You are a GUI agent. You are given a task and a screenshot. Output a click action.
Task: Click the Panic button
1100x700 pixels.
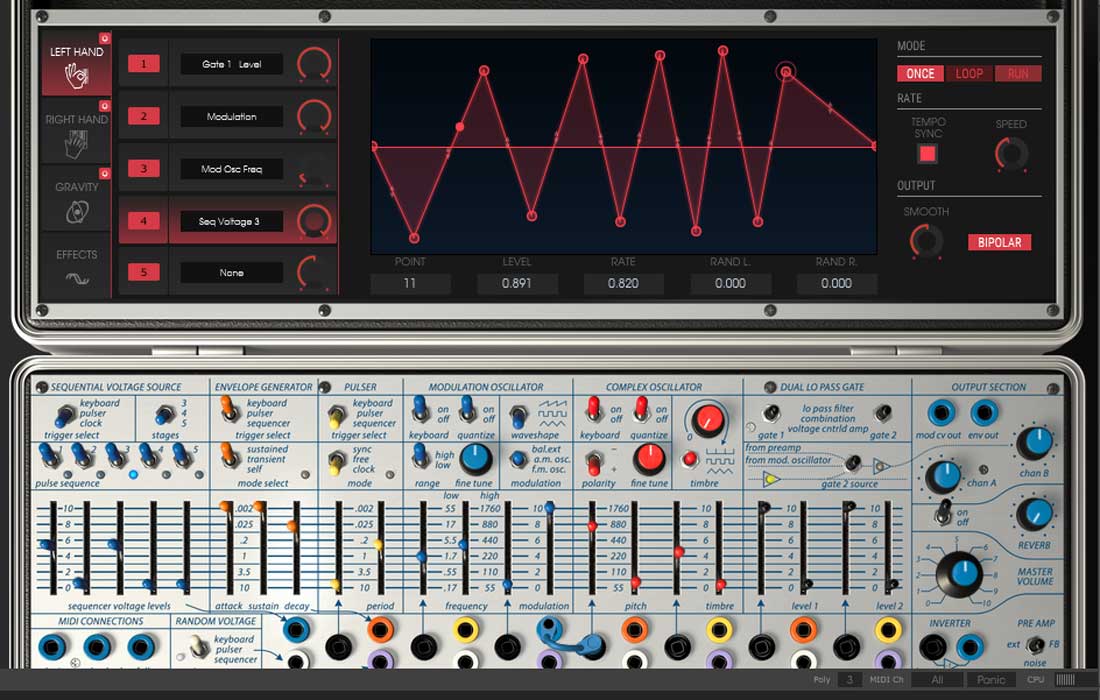[991, 680]
